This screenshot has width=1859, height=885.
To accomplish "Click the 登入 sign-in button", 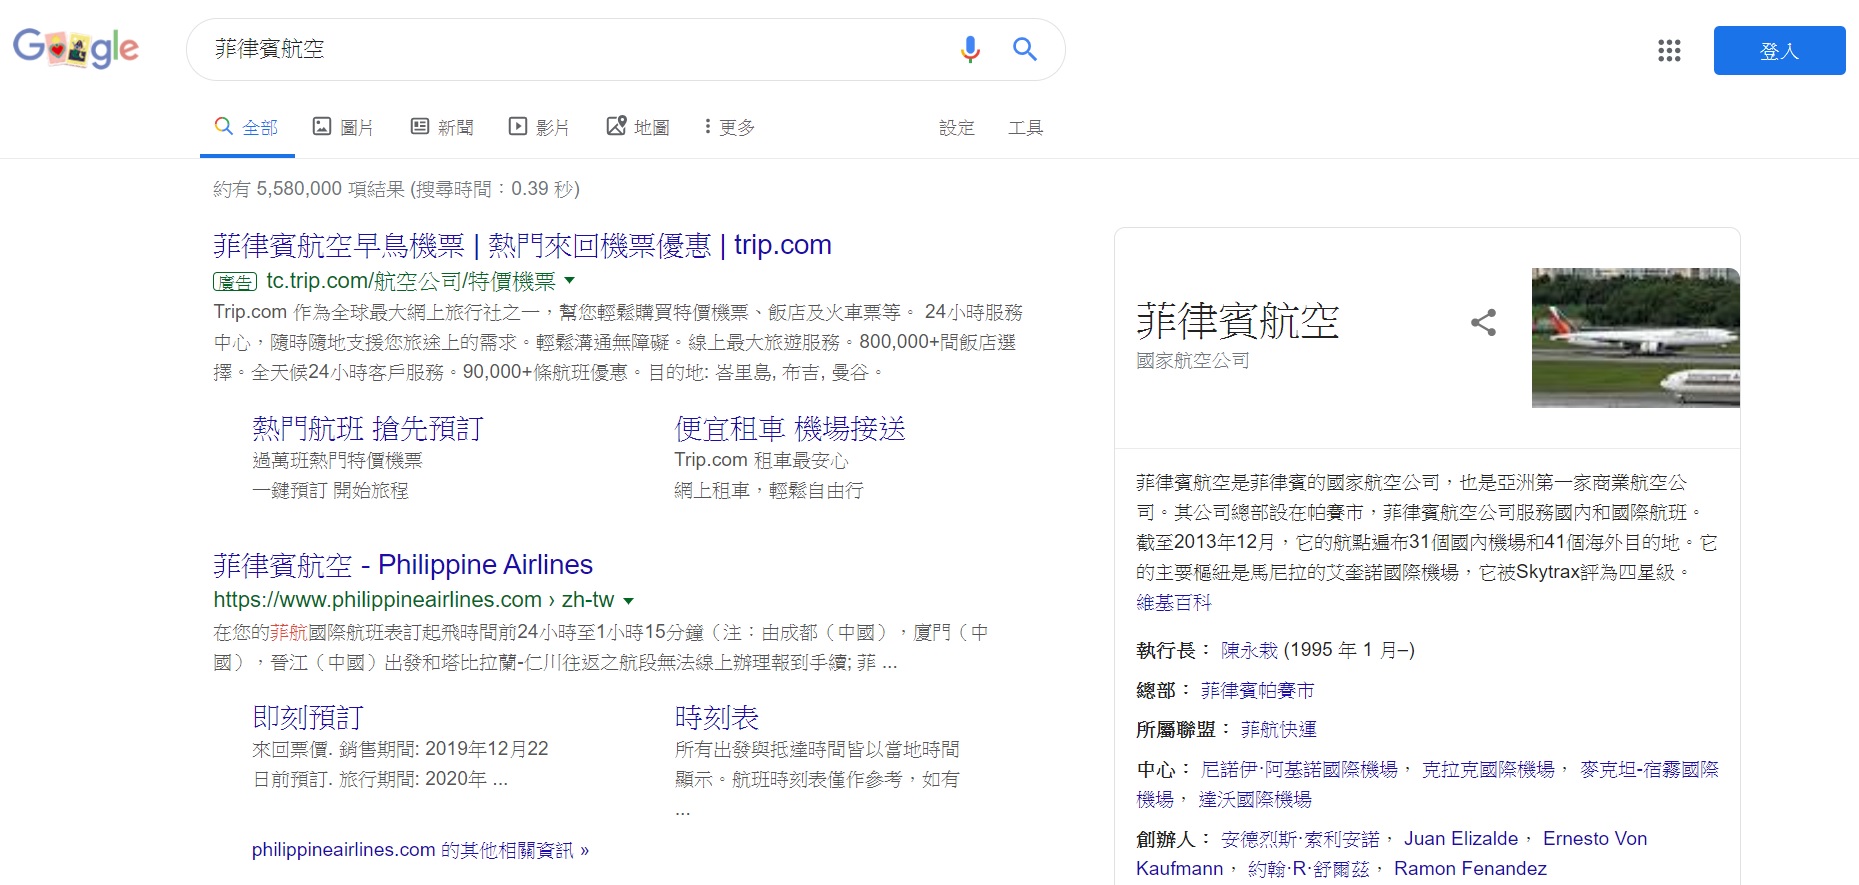I will pyautogui.click(x=1778, y=51).
